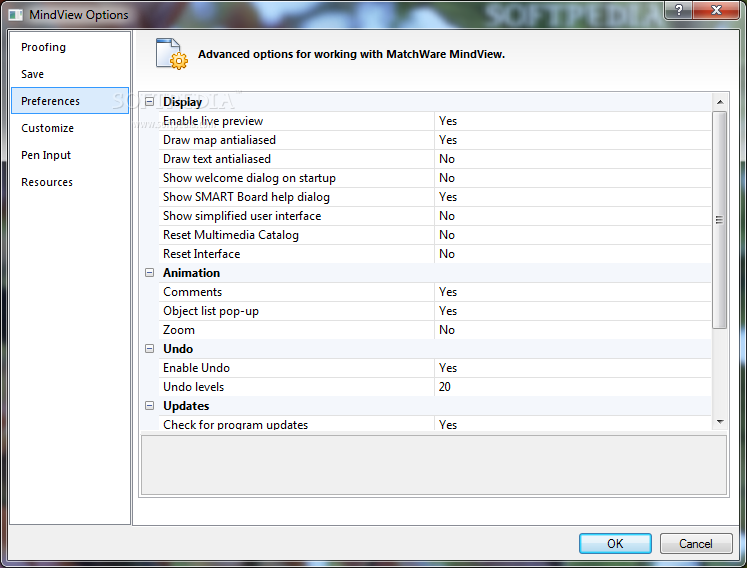Select Check for program updates row
The width and height of the screenshot is (747, 568).
434,423
